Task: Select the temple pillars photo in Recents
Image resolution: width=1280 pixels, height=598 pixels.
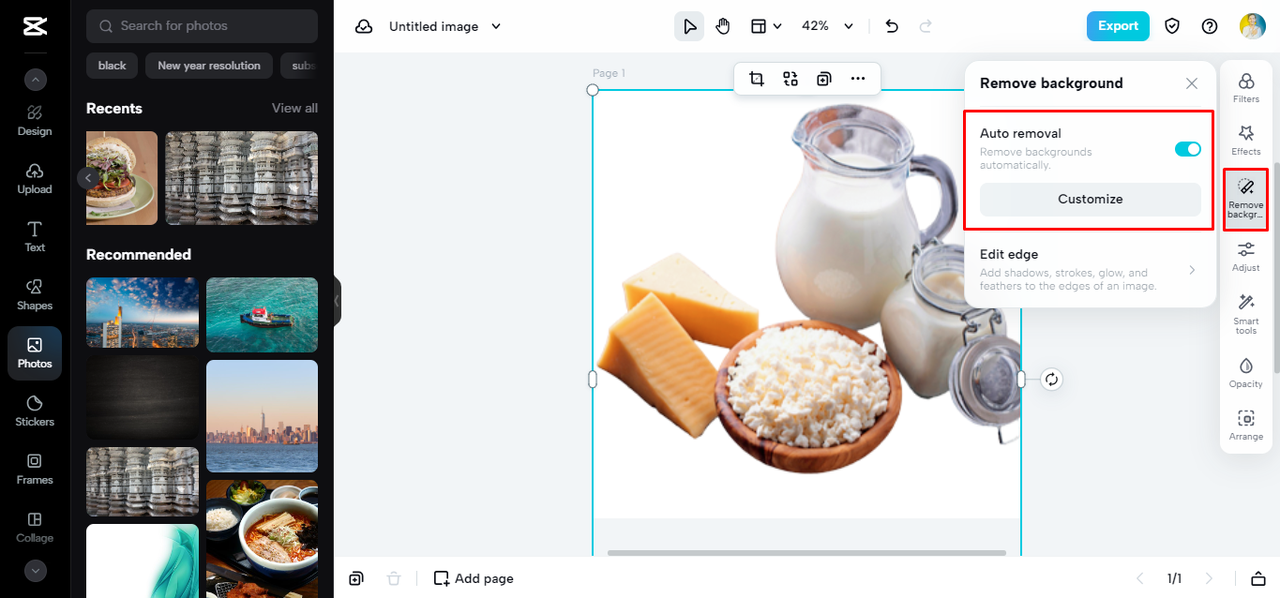Action: (242, 178)
